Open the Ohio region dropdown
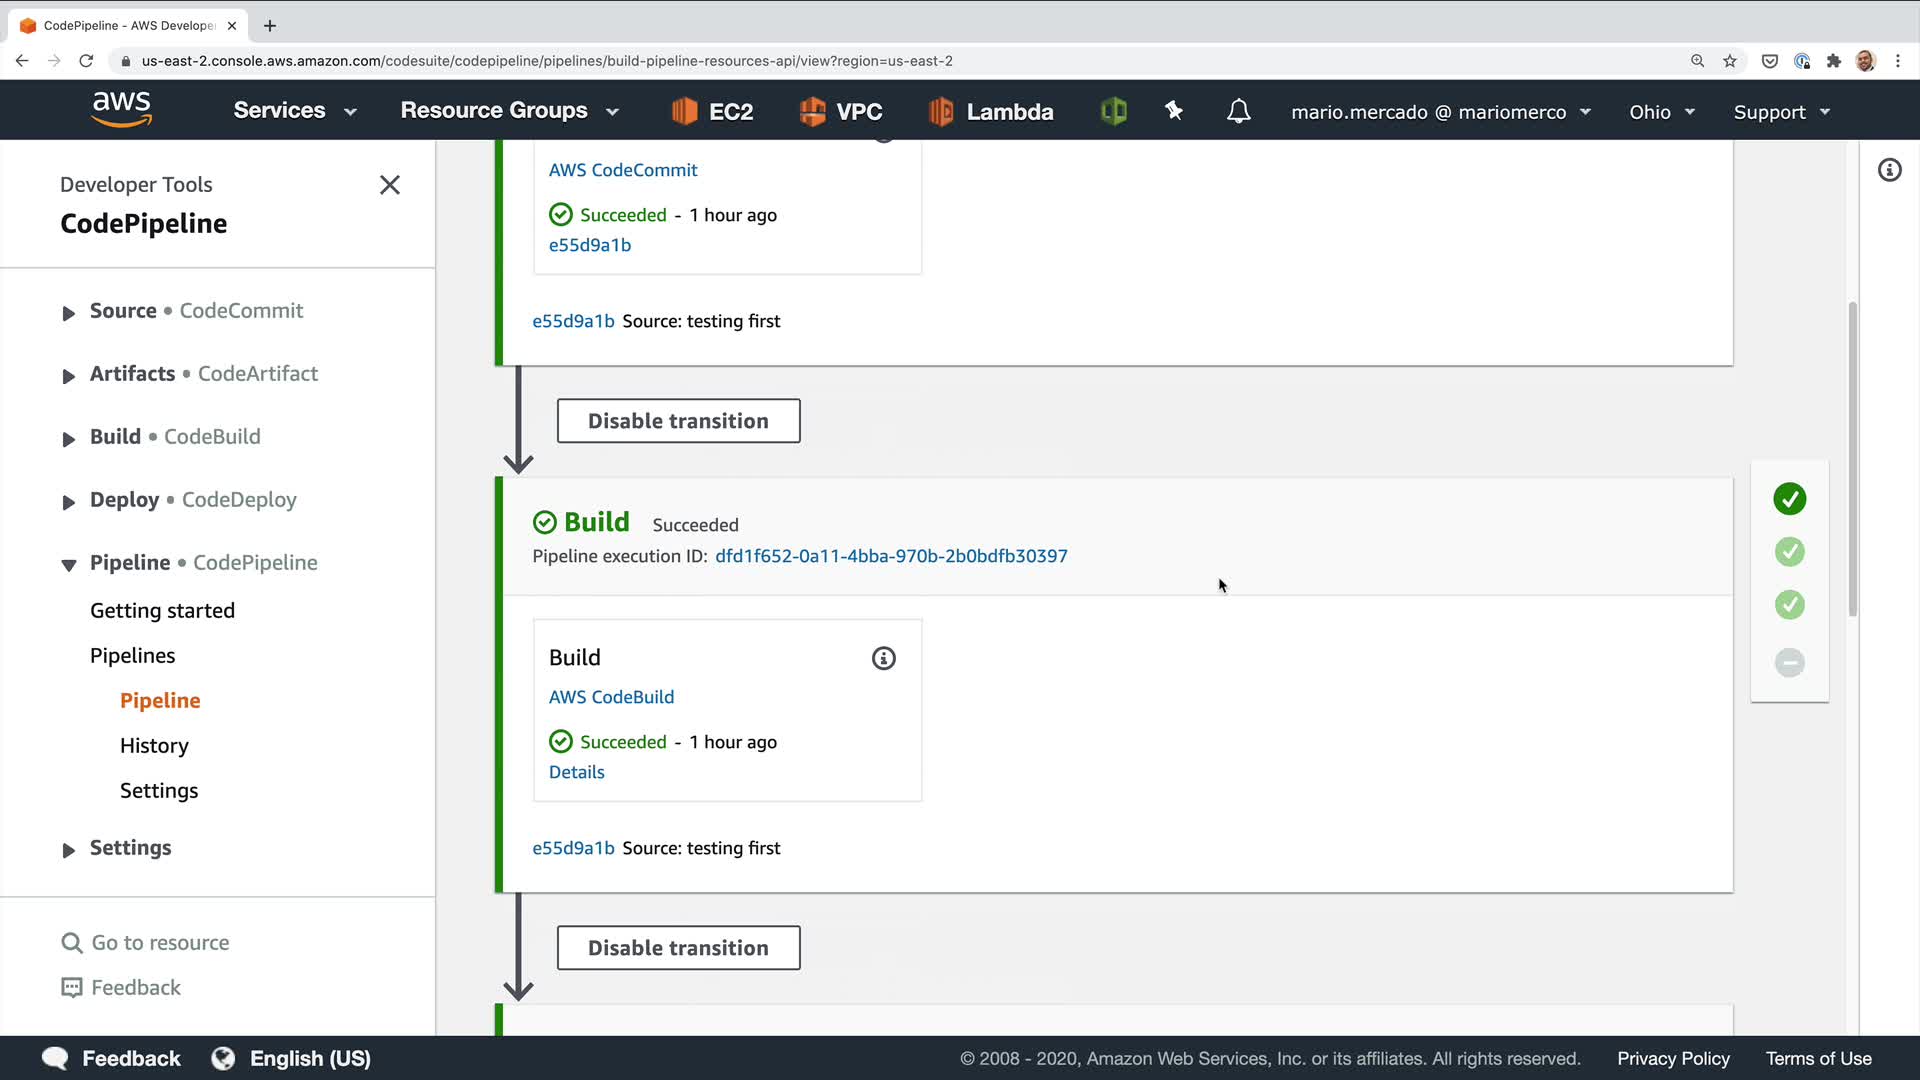Image resolution: width=1920 pixels, height=1080 pixels. pyautogui.click(x=1661, y=112)
